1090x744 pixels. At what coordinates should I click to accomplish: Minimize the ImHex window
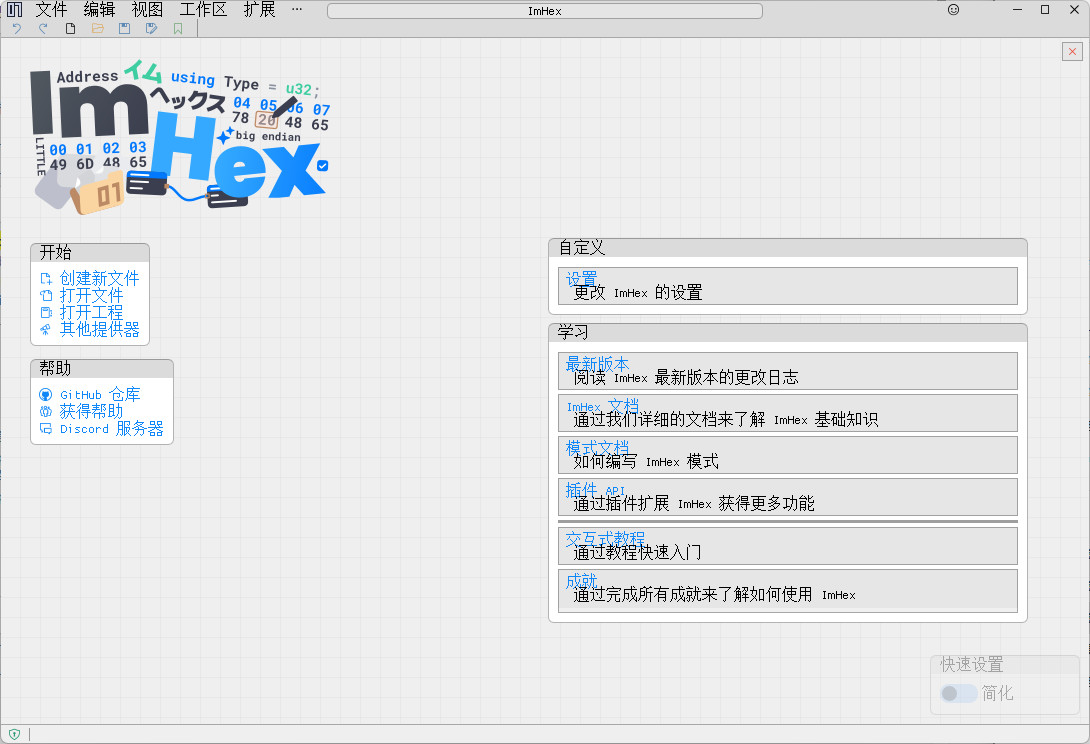[1018, 10]
